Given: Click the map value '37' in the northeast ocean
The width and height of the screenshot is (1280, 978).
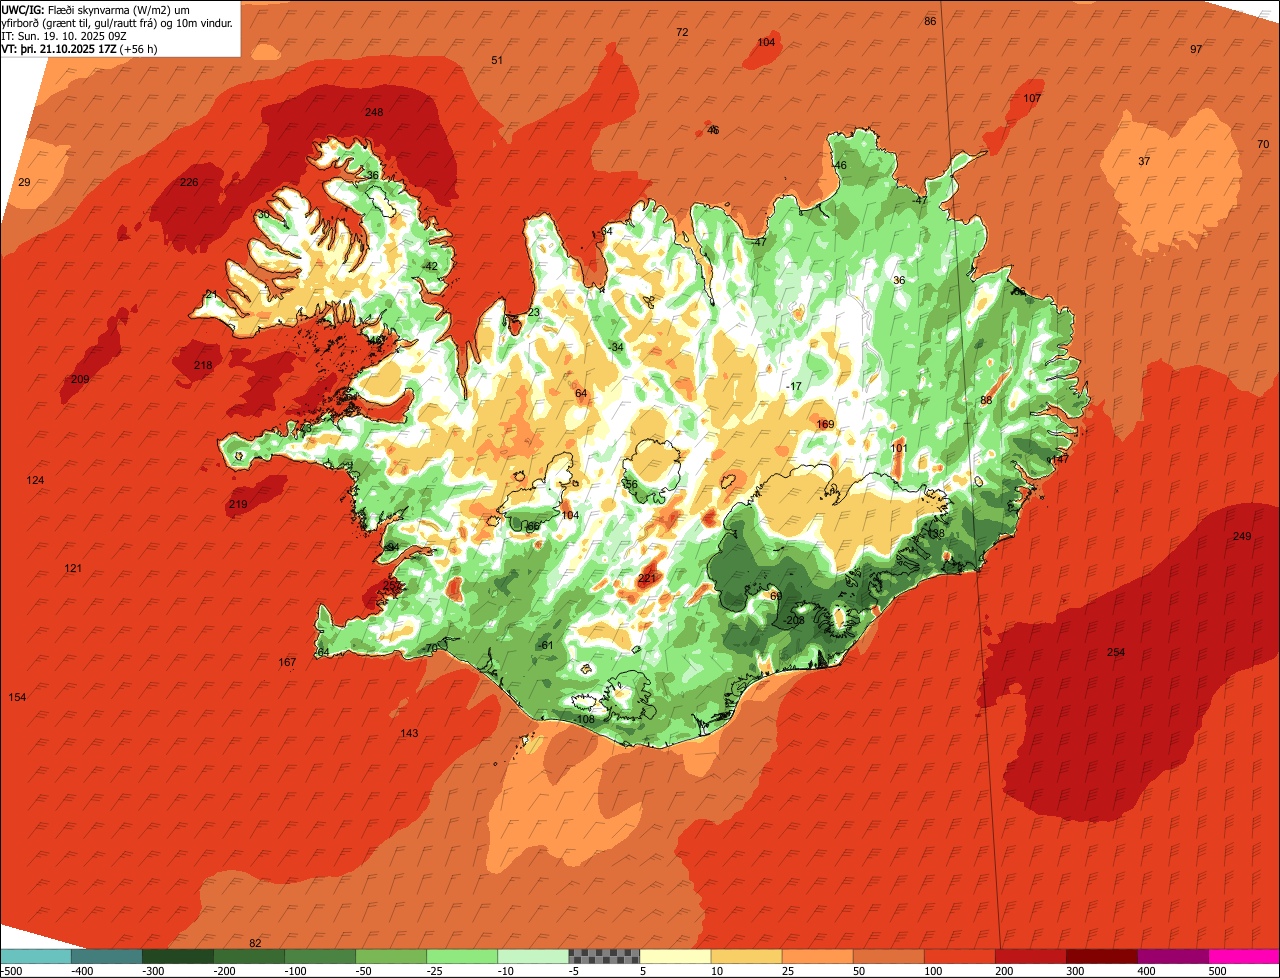Looking at the screenshot, I should (1144, 161).
